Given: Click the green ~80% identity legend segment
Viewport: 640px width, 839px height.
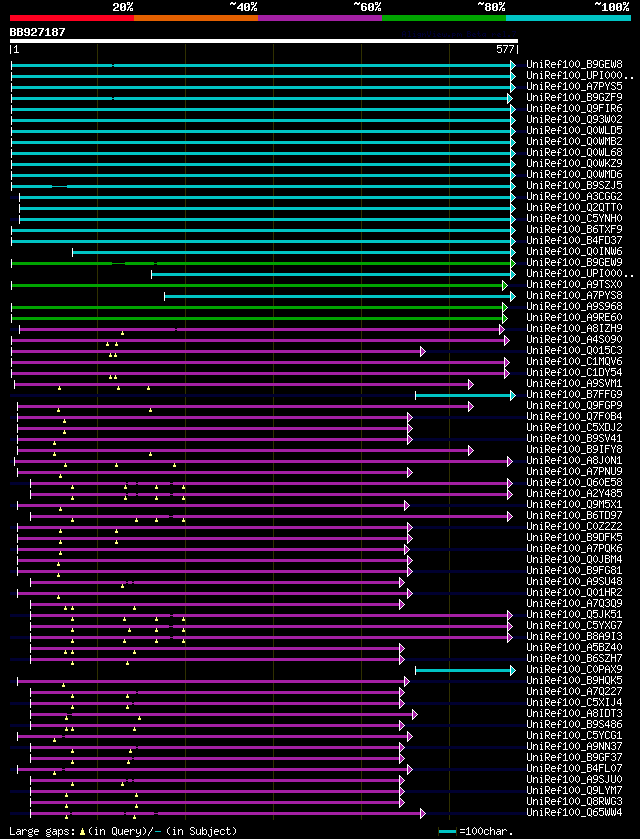Looking at the screenshot, I should tap(444, 18).
